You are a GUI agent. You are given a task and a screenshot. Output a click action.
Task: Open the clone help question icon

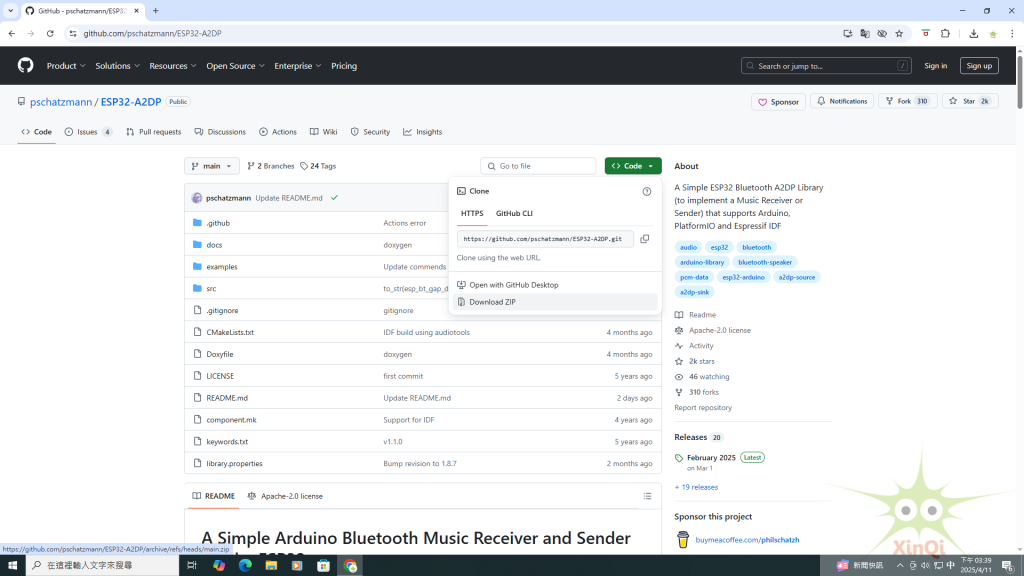647,191
